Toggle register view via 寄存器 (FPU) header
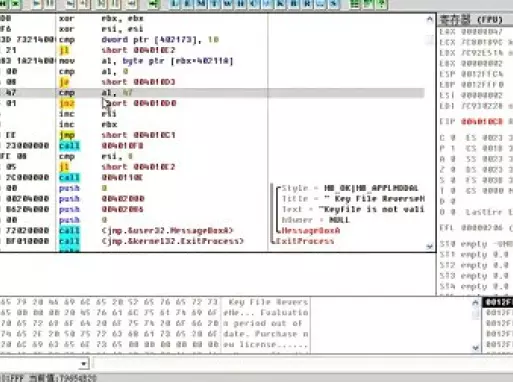The width and height of the screenshot is (513, 382). click(471, 20)
